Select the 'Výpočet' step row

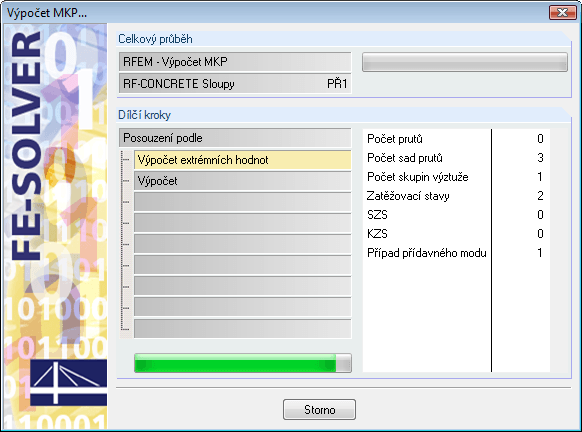pos(242,181)
